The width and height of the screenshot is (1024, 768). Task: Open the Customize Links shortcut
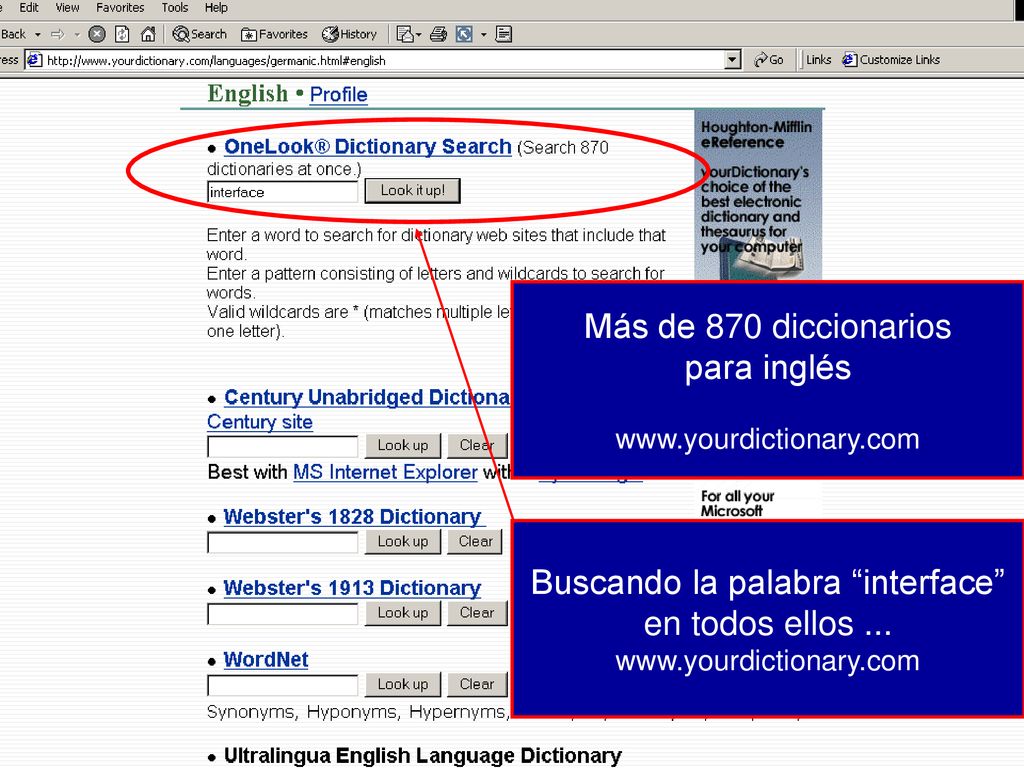[891, 60]
